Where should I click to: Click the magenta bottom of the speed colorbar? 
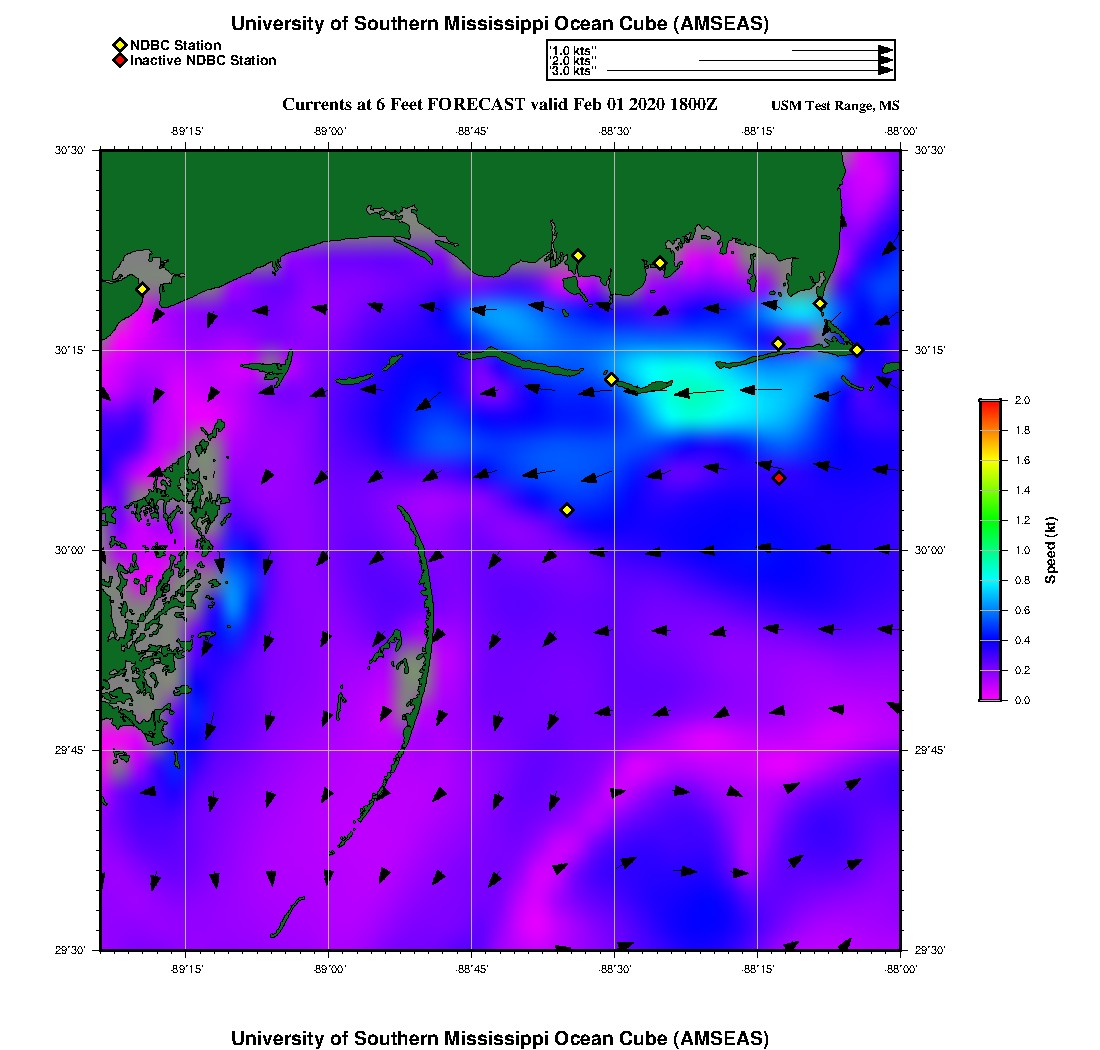[989, 695]
